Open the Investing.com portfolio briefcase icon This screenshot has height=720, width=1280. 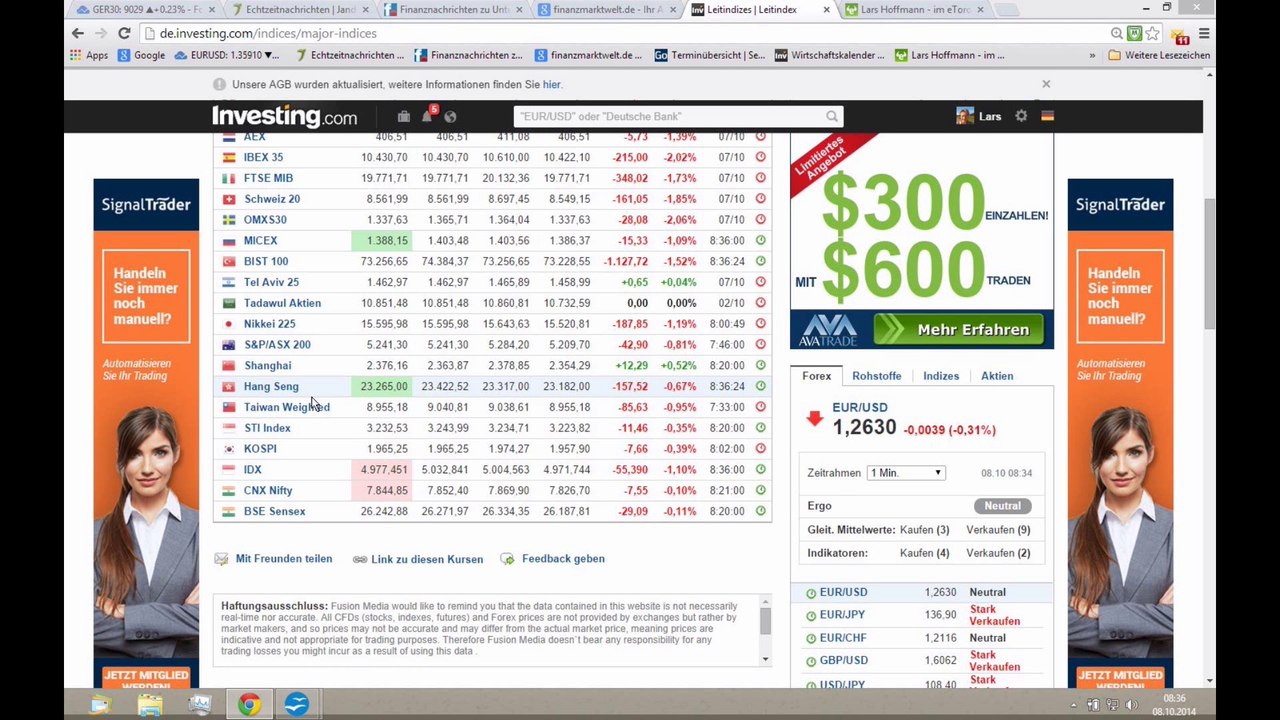coord(403,116)
